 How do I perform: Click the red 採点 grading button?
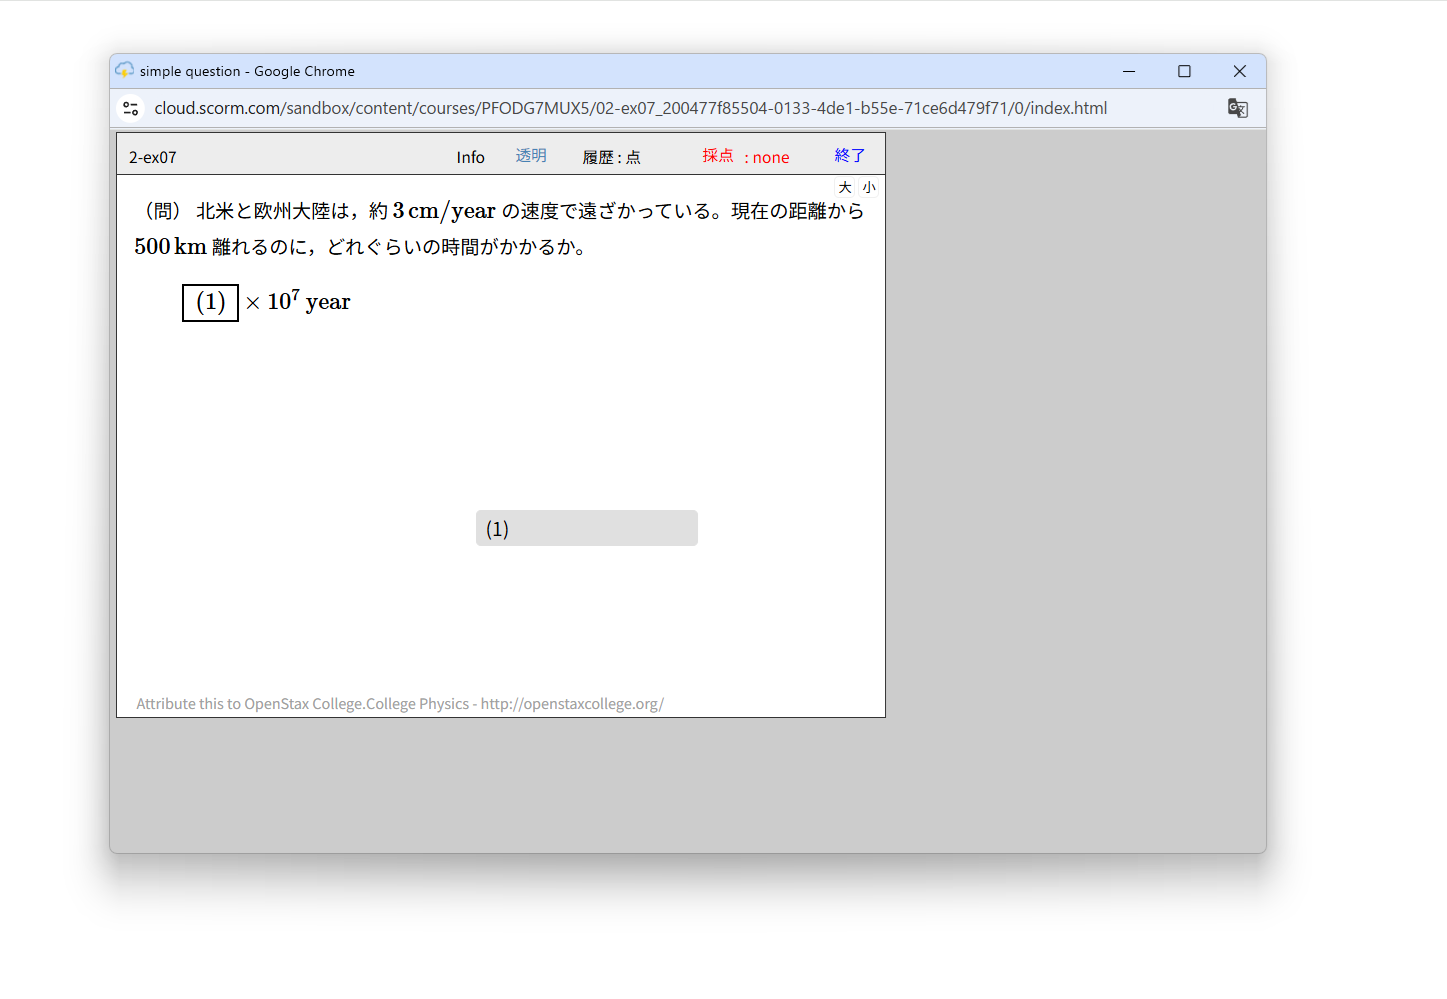[718, 156]
